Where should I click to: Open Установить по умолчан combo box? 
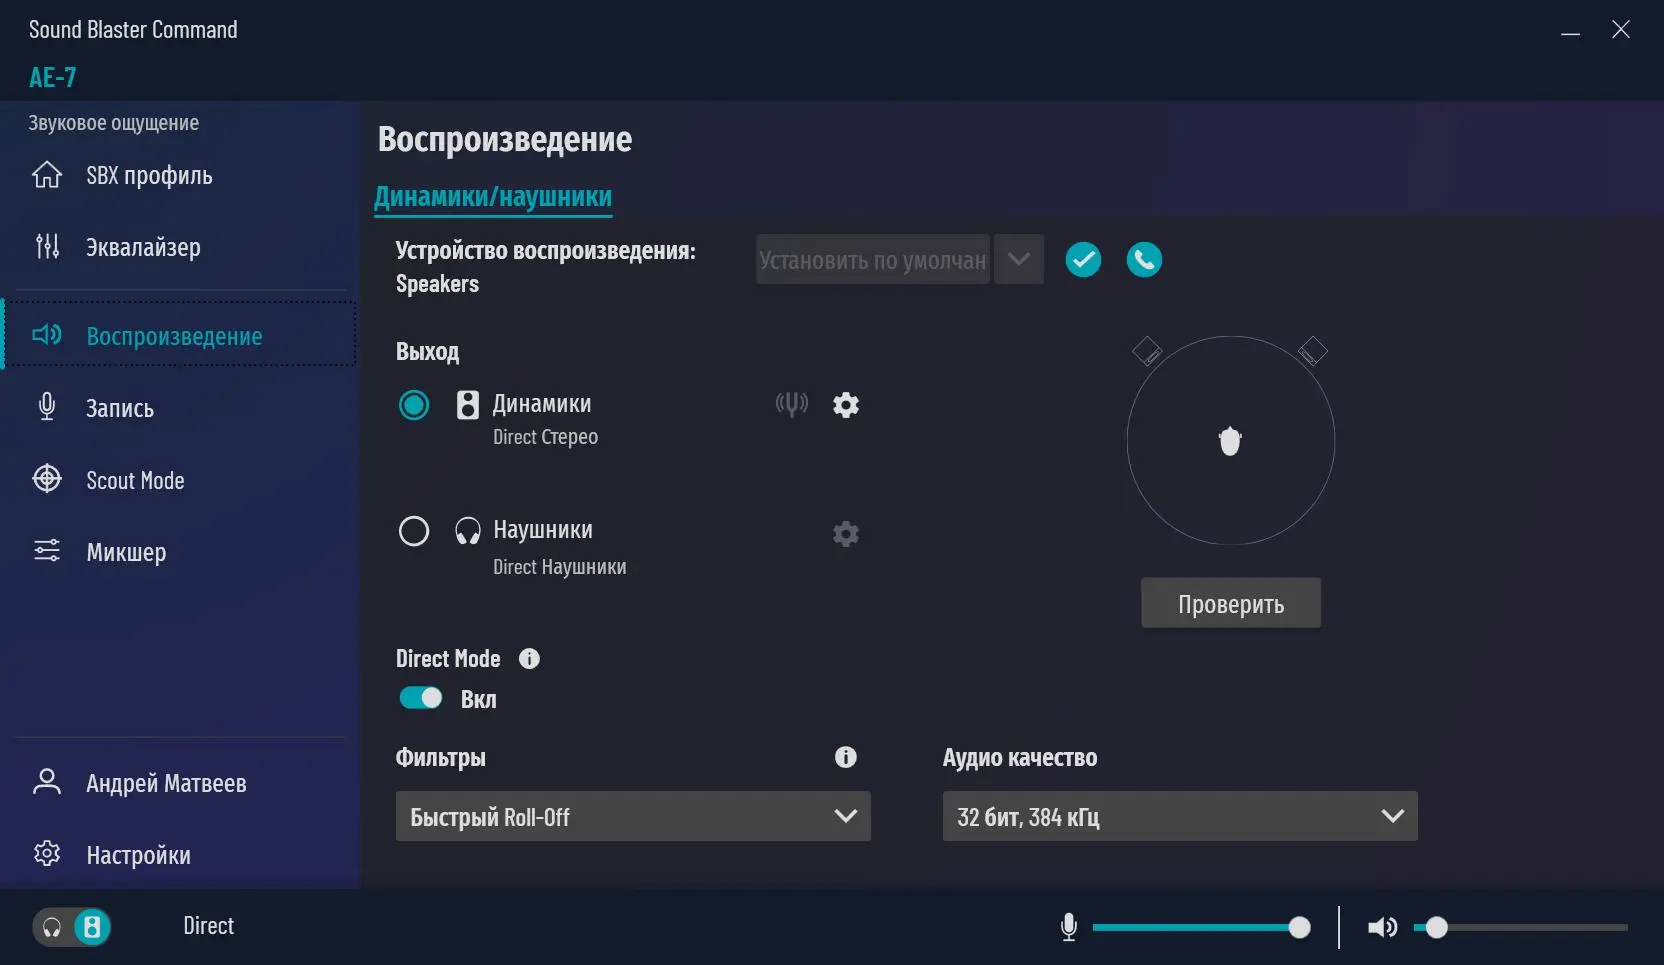click(x=873, y=260)
